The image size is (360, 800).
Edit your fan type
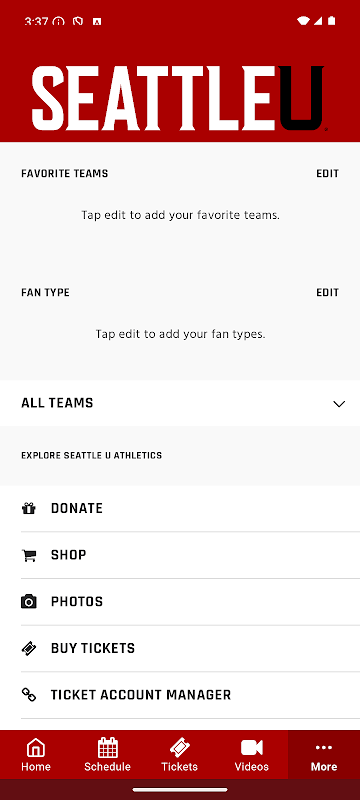click(327, 292)
